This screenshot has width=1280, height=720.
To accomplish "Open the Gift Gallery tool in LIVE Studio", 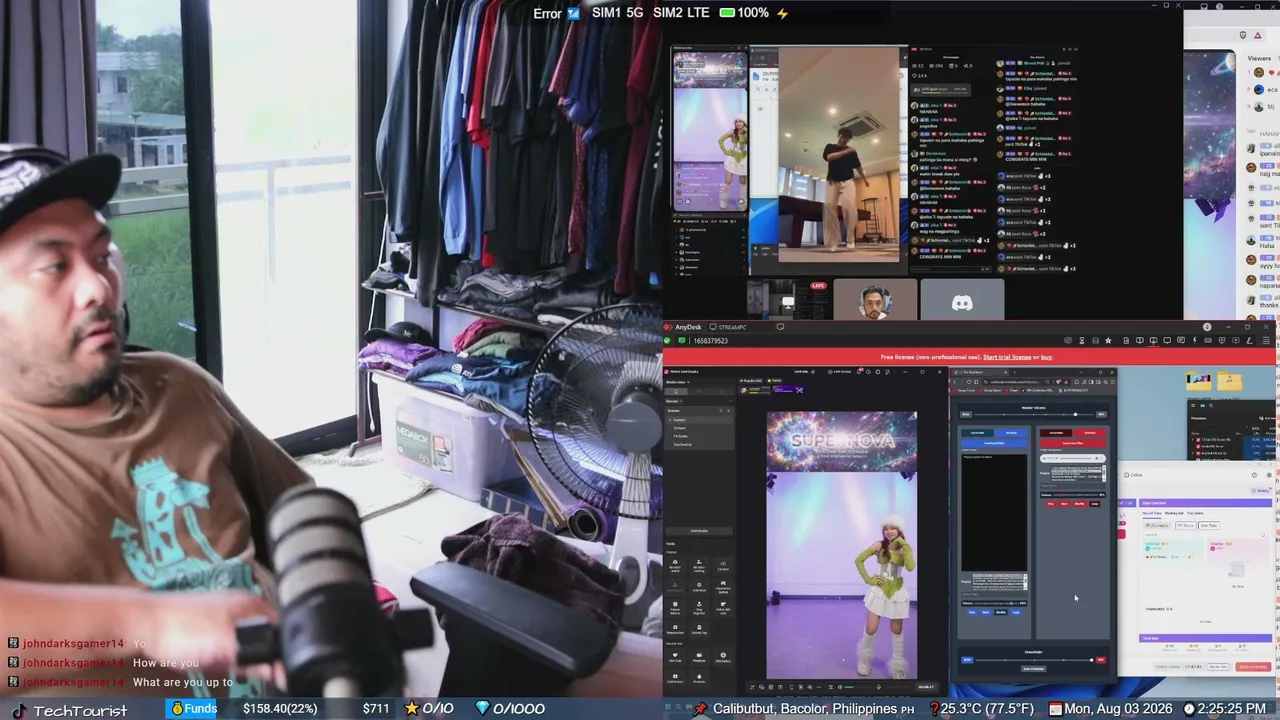I will tap(723, 657).
